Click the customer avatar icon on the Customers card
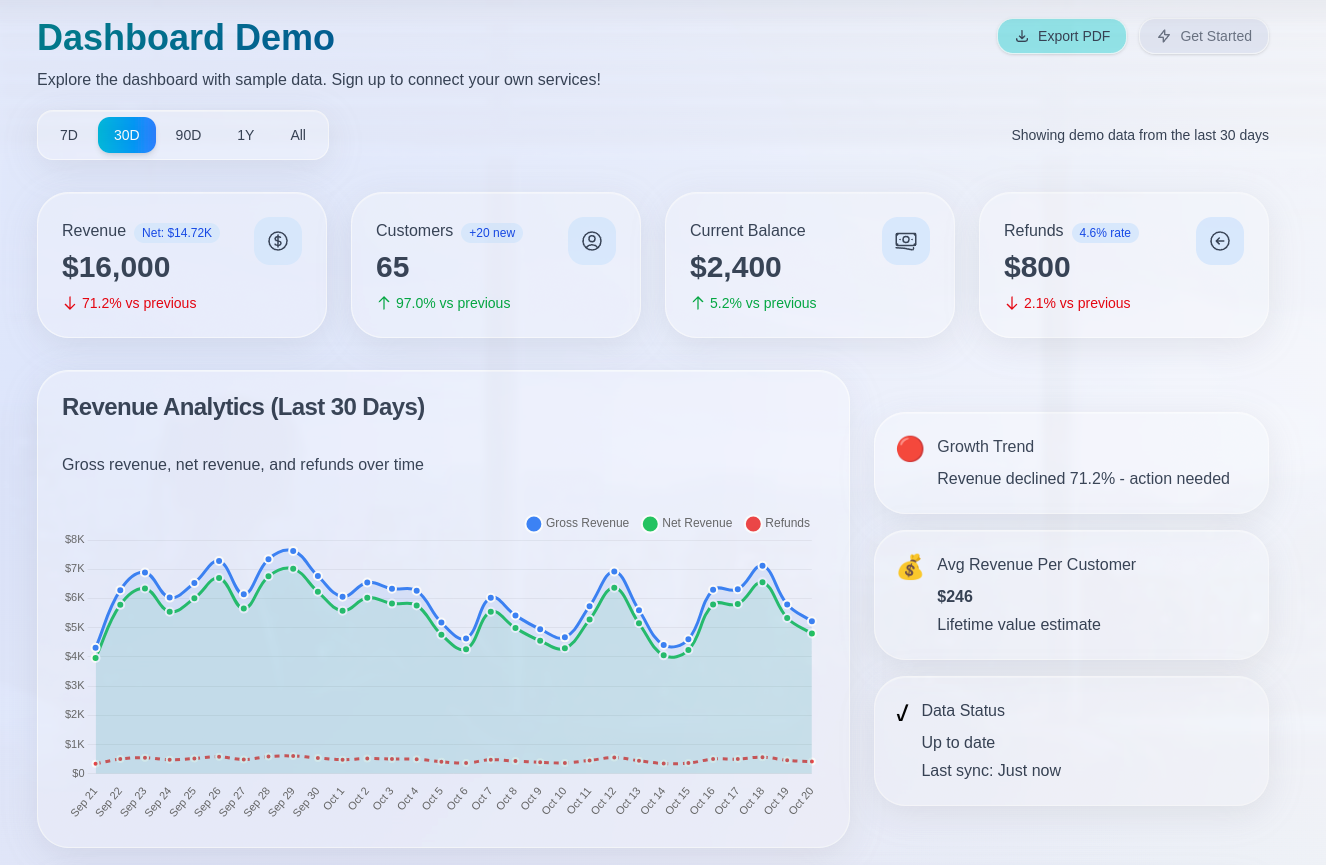 point(592,240)
